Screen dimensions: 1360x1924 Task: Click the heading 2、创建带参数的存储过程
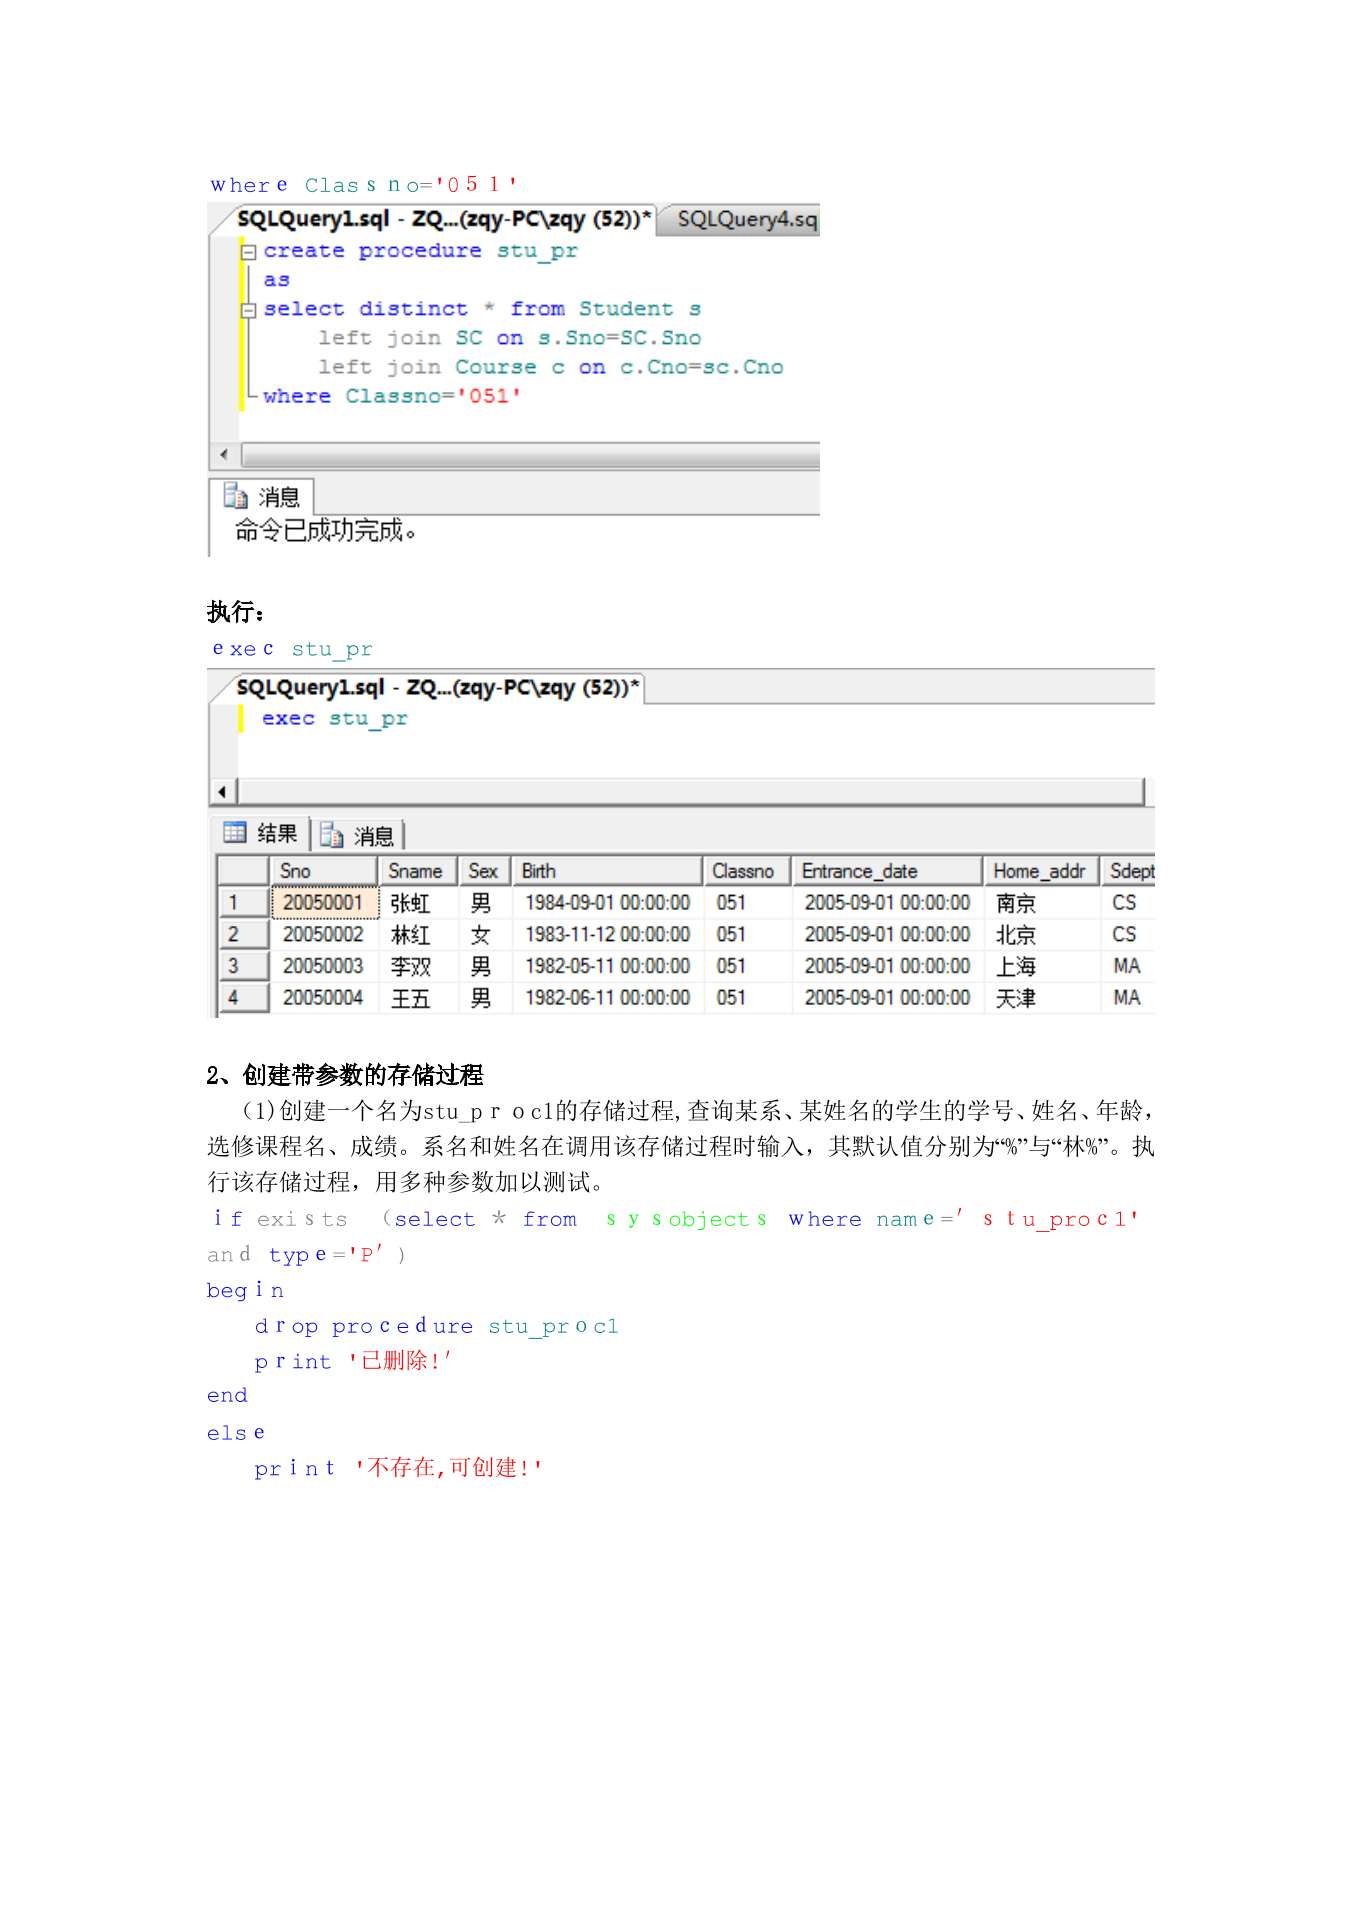point(345,1075)
